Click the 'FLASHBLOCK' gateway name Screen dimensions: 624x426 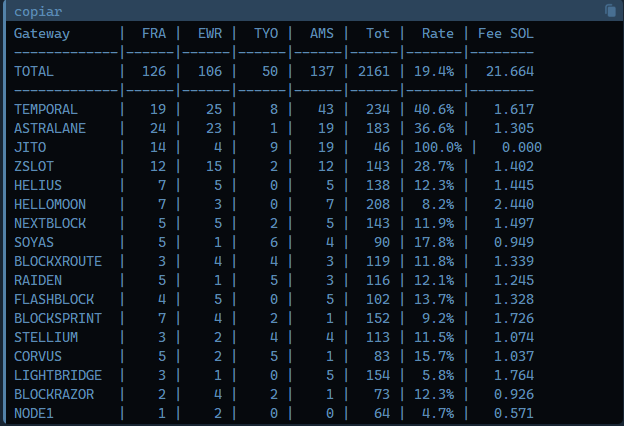pyautogui.click(x=54, y=299)
